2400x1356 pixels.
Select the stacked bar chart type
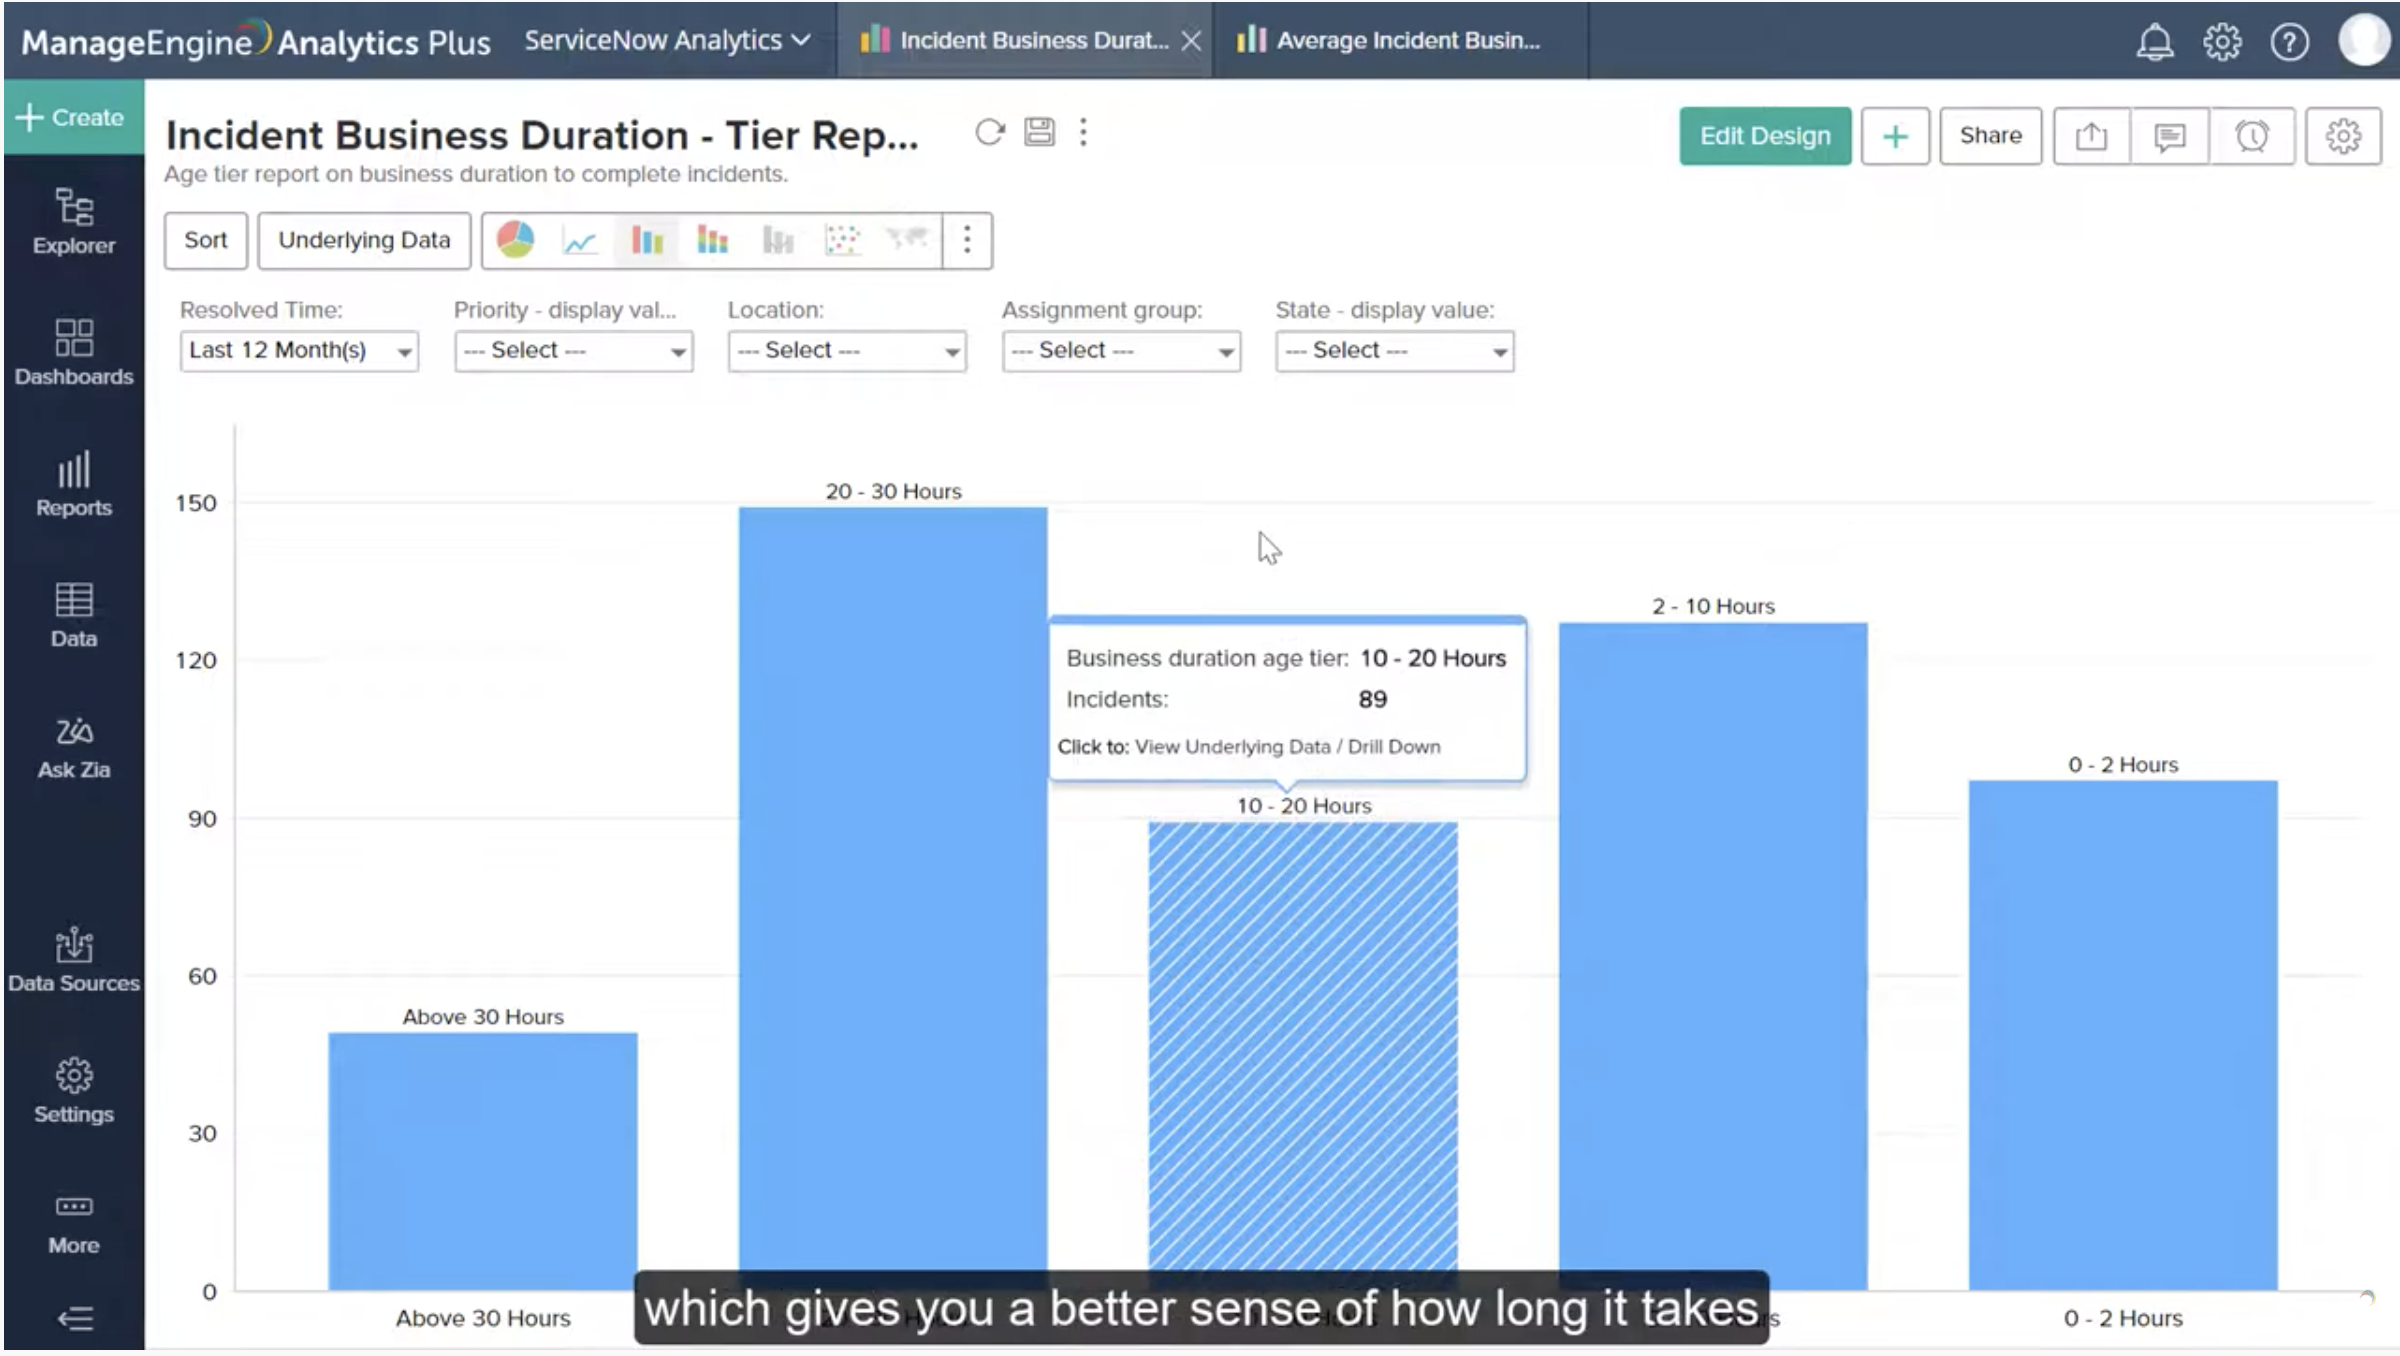712,240
